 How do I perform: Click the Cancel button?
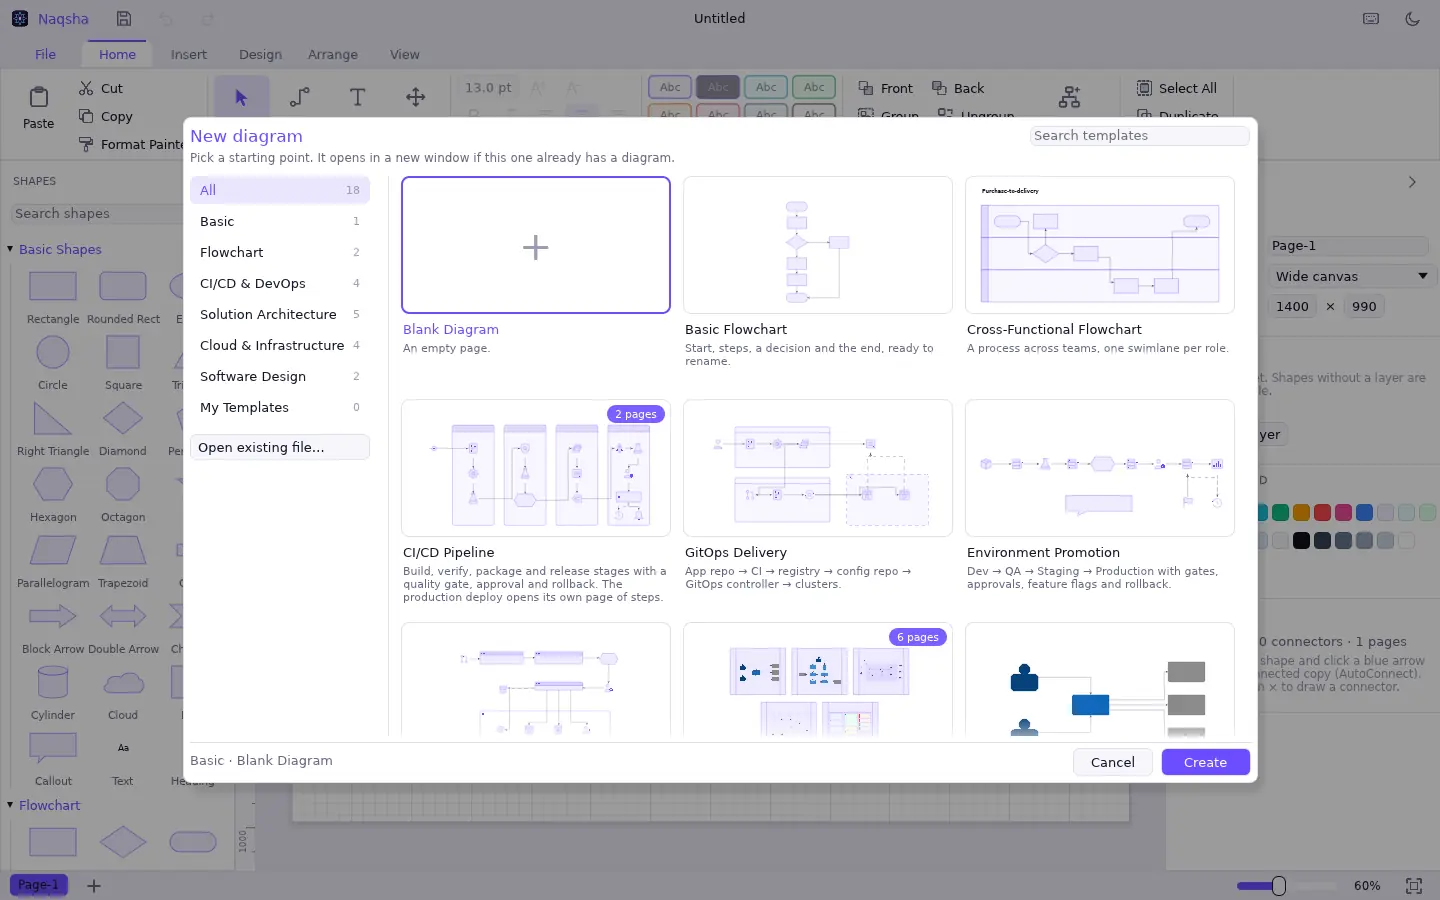[1113, 762]
